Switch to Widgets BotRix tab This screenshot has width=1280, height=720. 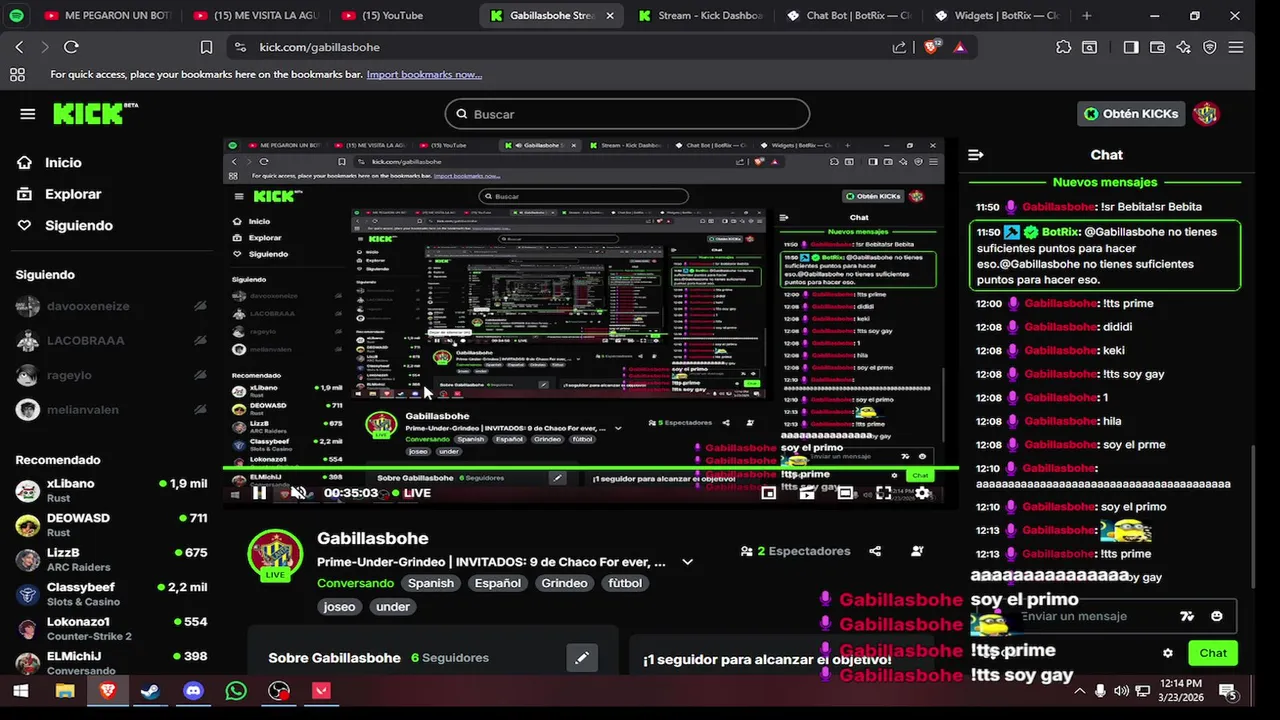point(996,16)
